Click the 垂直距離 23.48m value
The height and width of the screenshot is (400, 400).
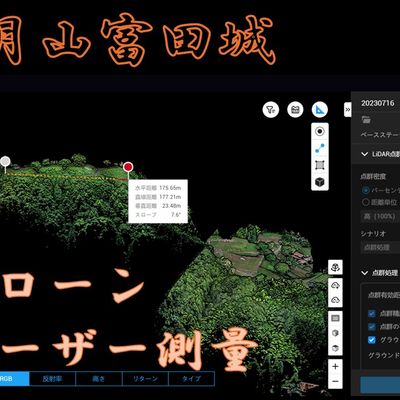(171, 206)
